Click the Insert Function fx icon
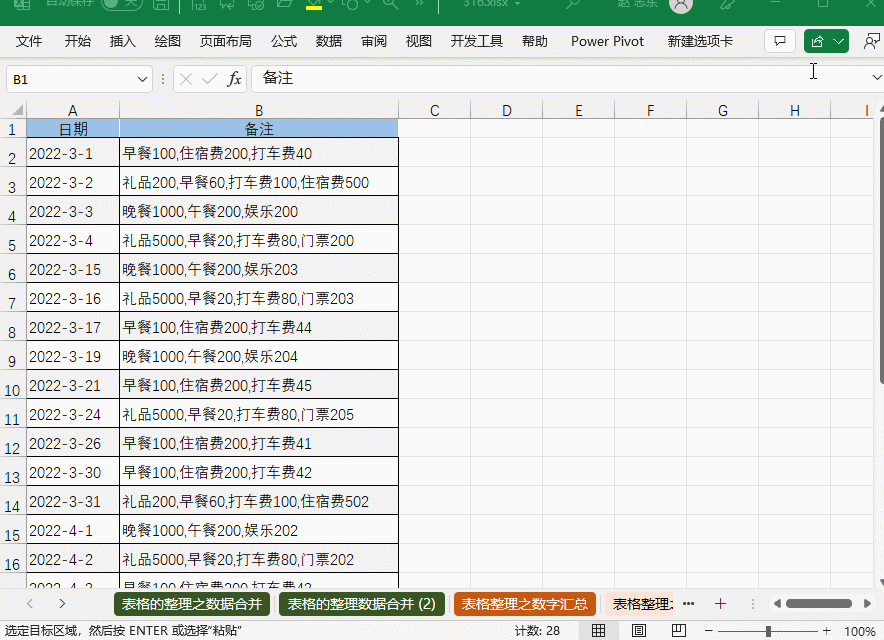The width and height of the screenshot is (884, 640). click(x=234, y=79)
